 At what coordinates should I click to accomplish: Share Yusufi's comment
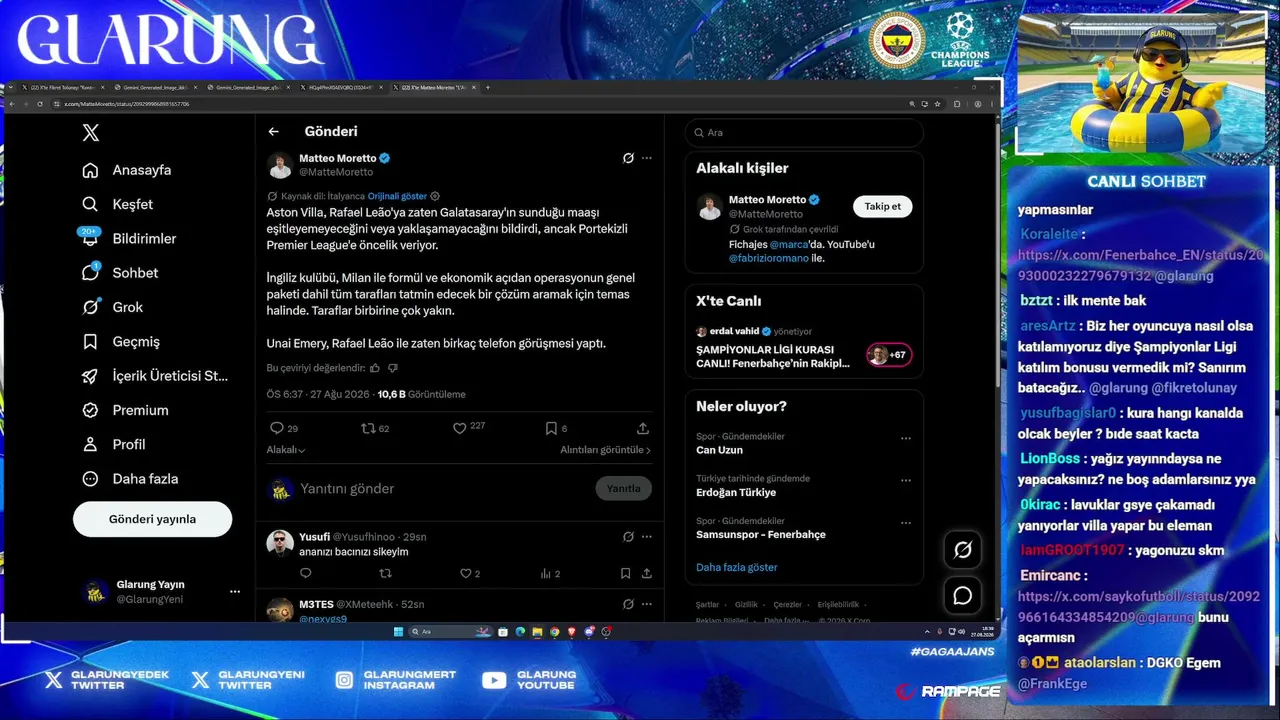(x=647, y=573)
